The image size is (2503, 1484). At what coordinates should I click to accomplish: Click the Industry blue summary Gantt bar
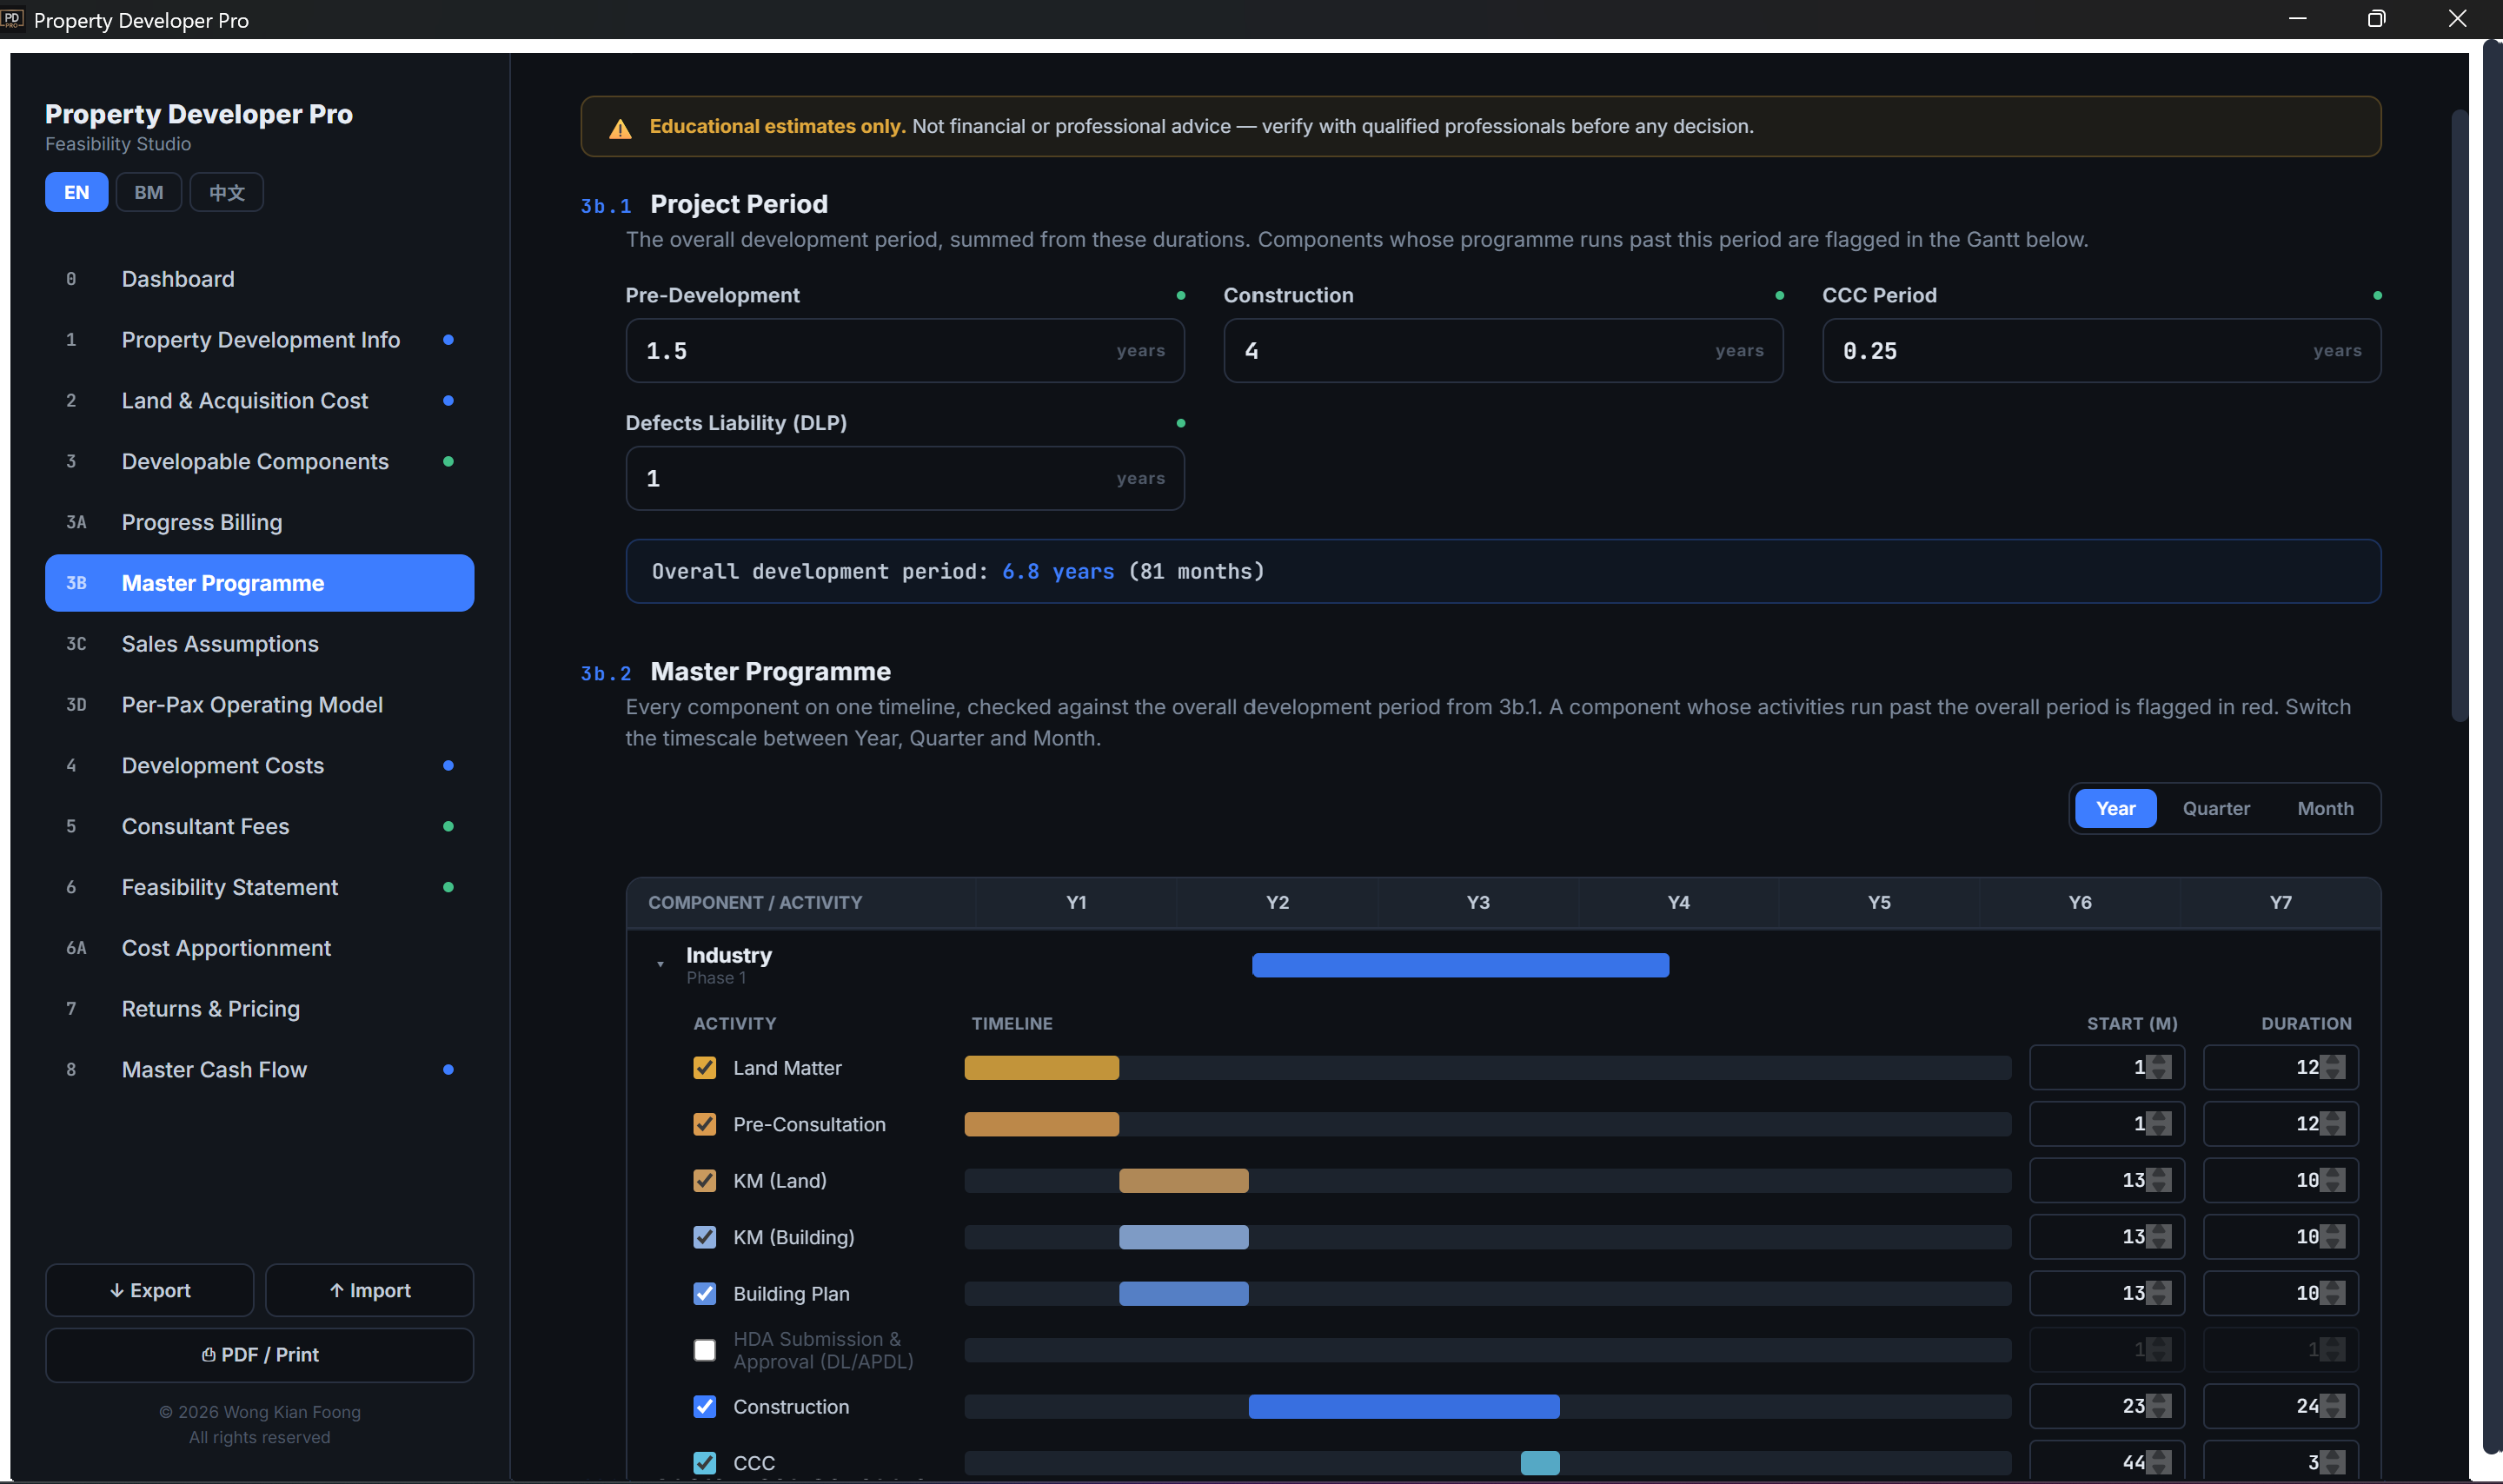[x=1460, y=965]
